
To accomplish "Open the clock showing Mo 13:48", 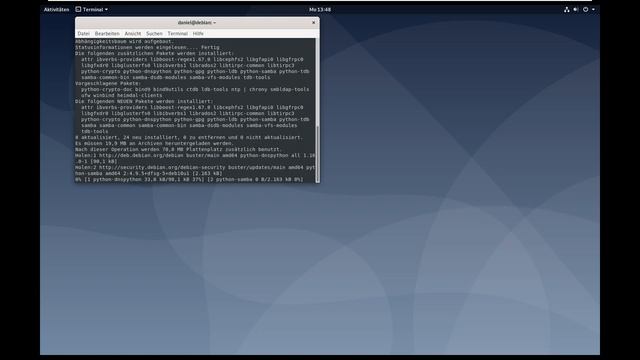I will [320, 9].
